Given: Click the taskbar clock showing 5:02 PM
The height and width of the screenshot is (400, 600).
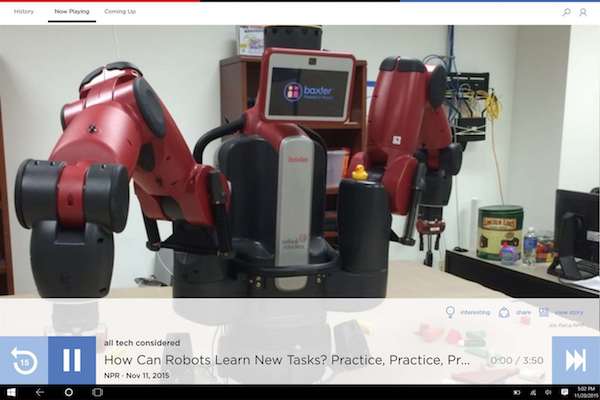Looking at the screenshot, I should 586,392.
